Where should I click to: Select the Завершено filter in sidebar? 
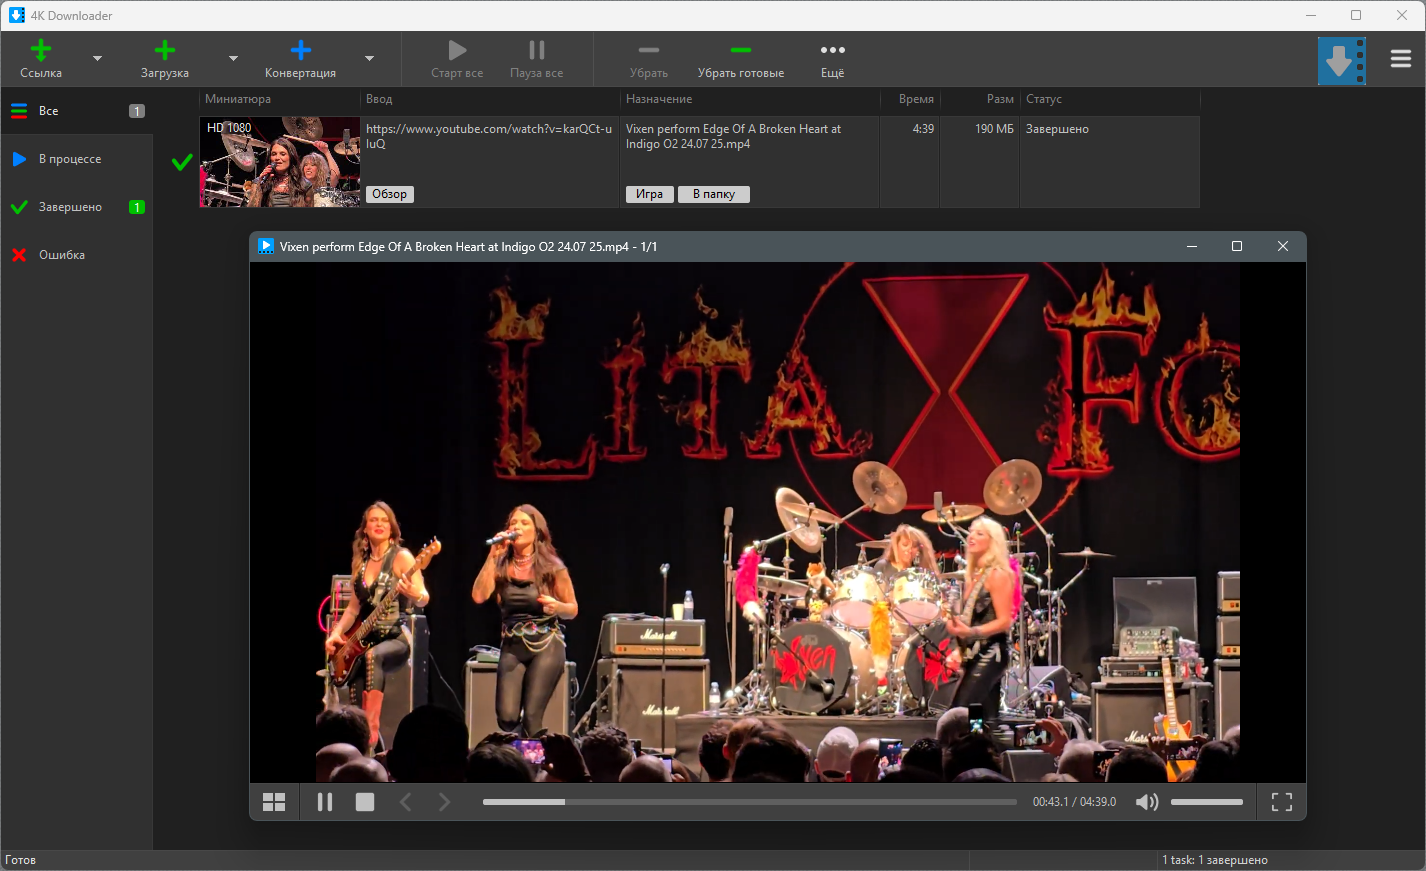click(70, 207)
